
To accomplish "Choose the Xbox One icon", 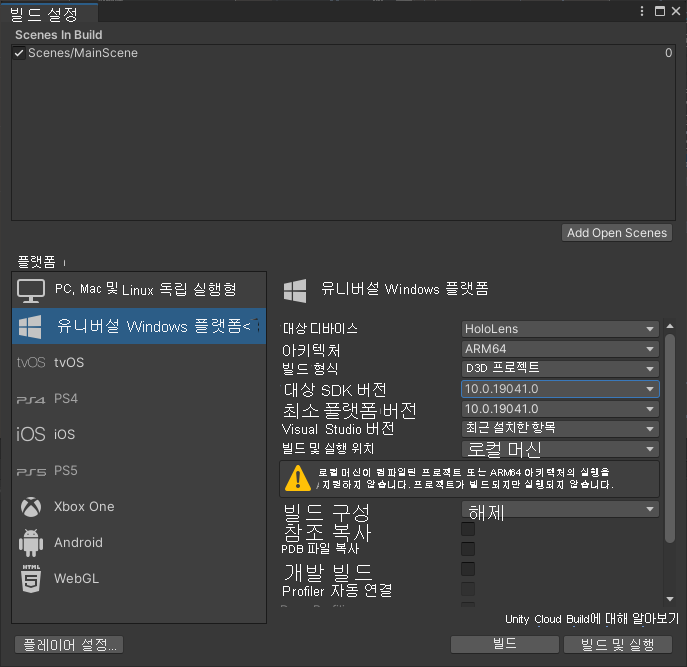I will [31, 507].
